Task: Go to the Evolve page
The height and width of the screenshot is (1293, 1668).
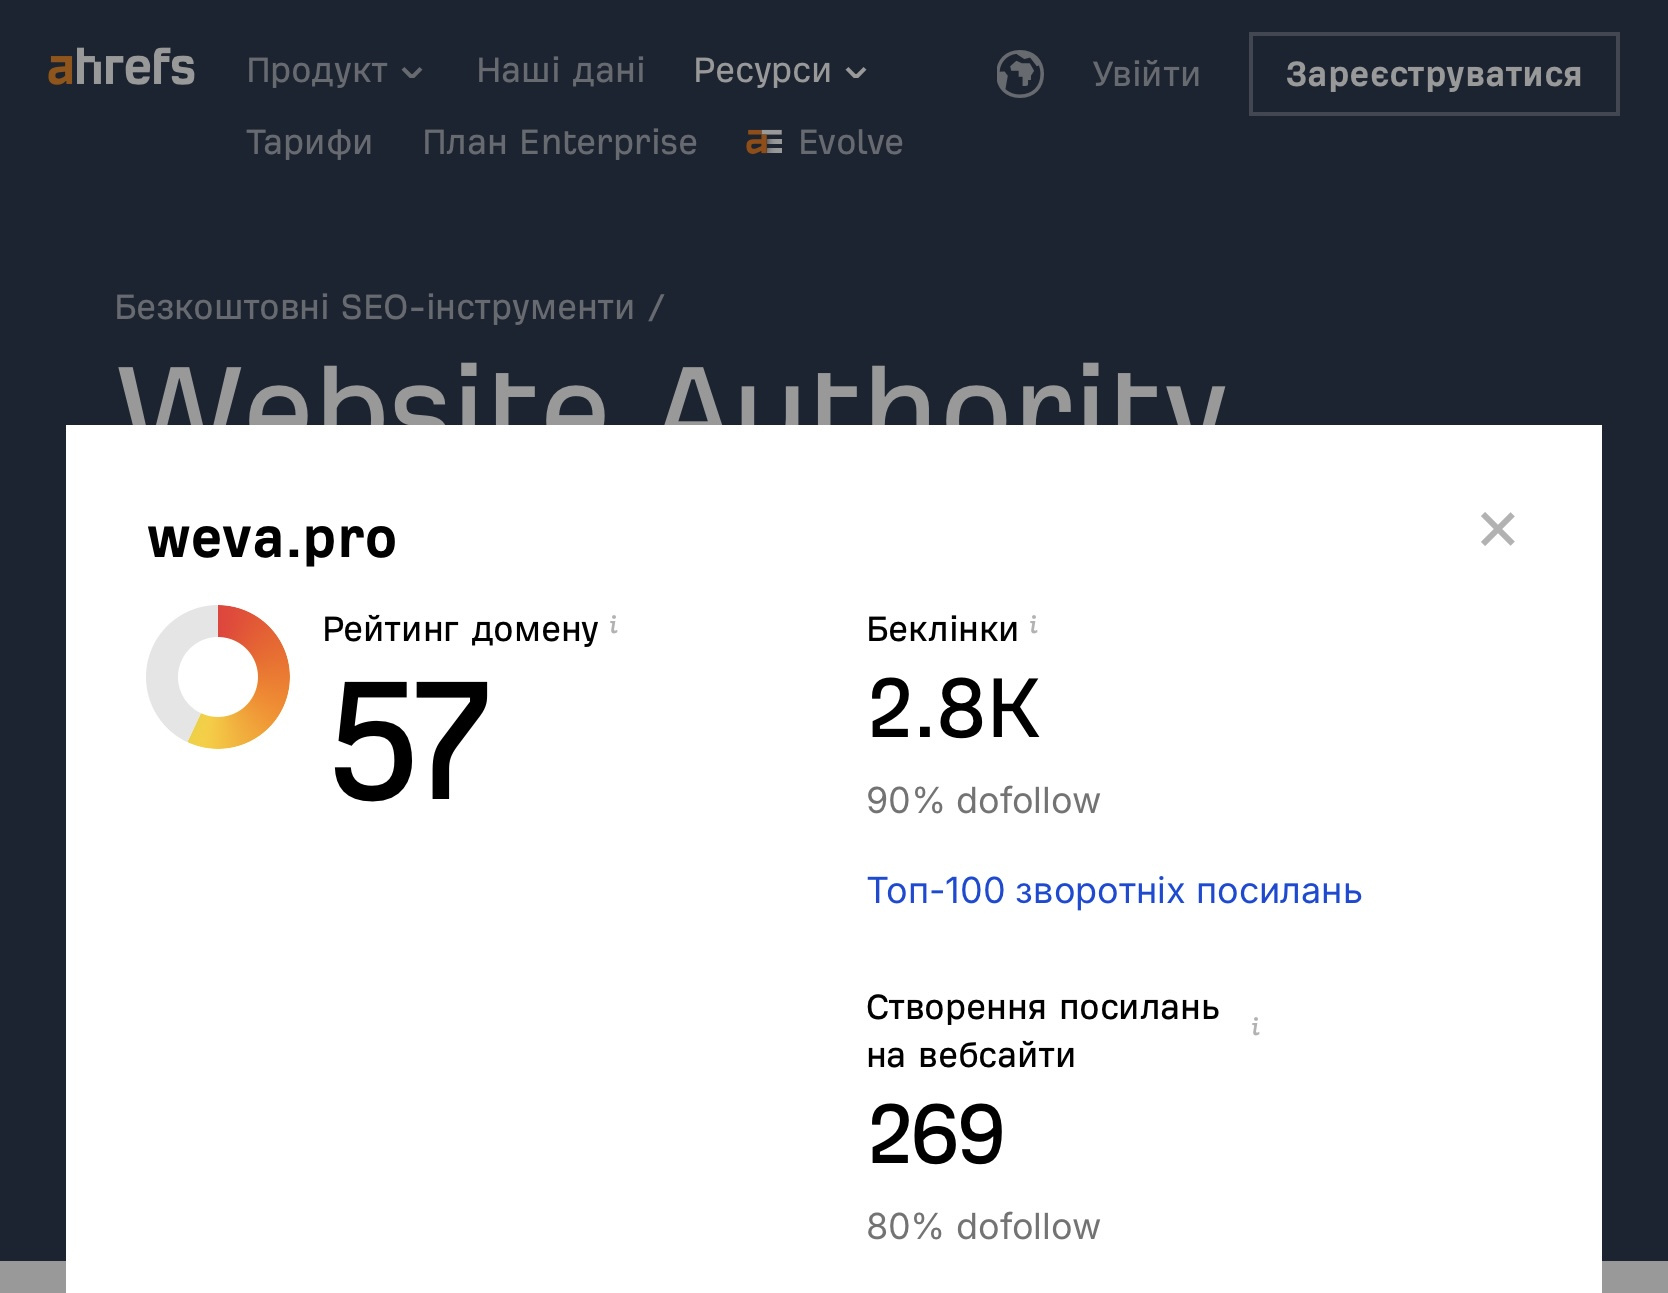Action: click(825, 143)
